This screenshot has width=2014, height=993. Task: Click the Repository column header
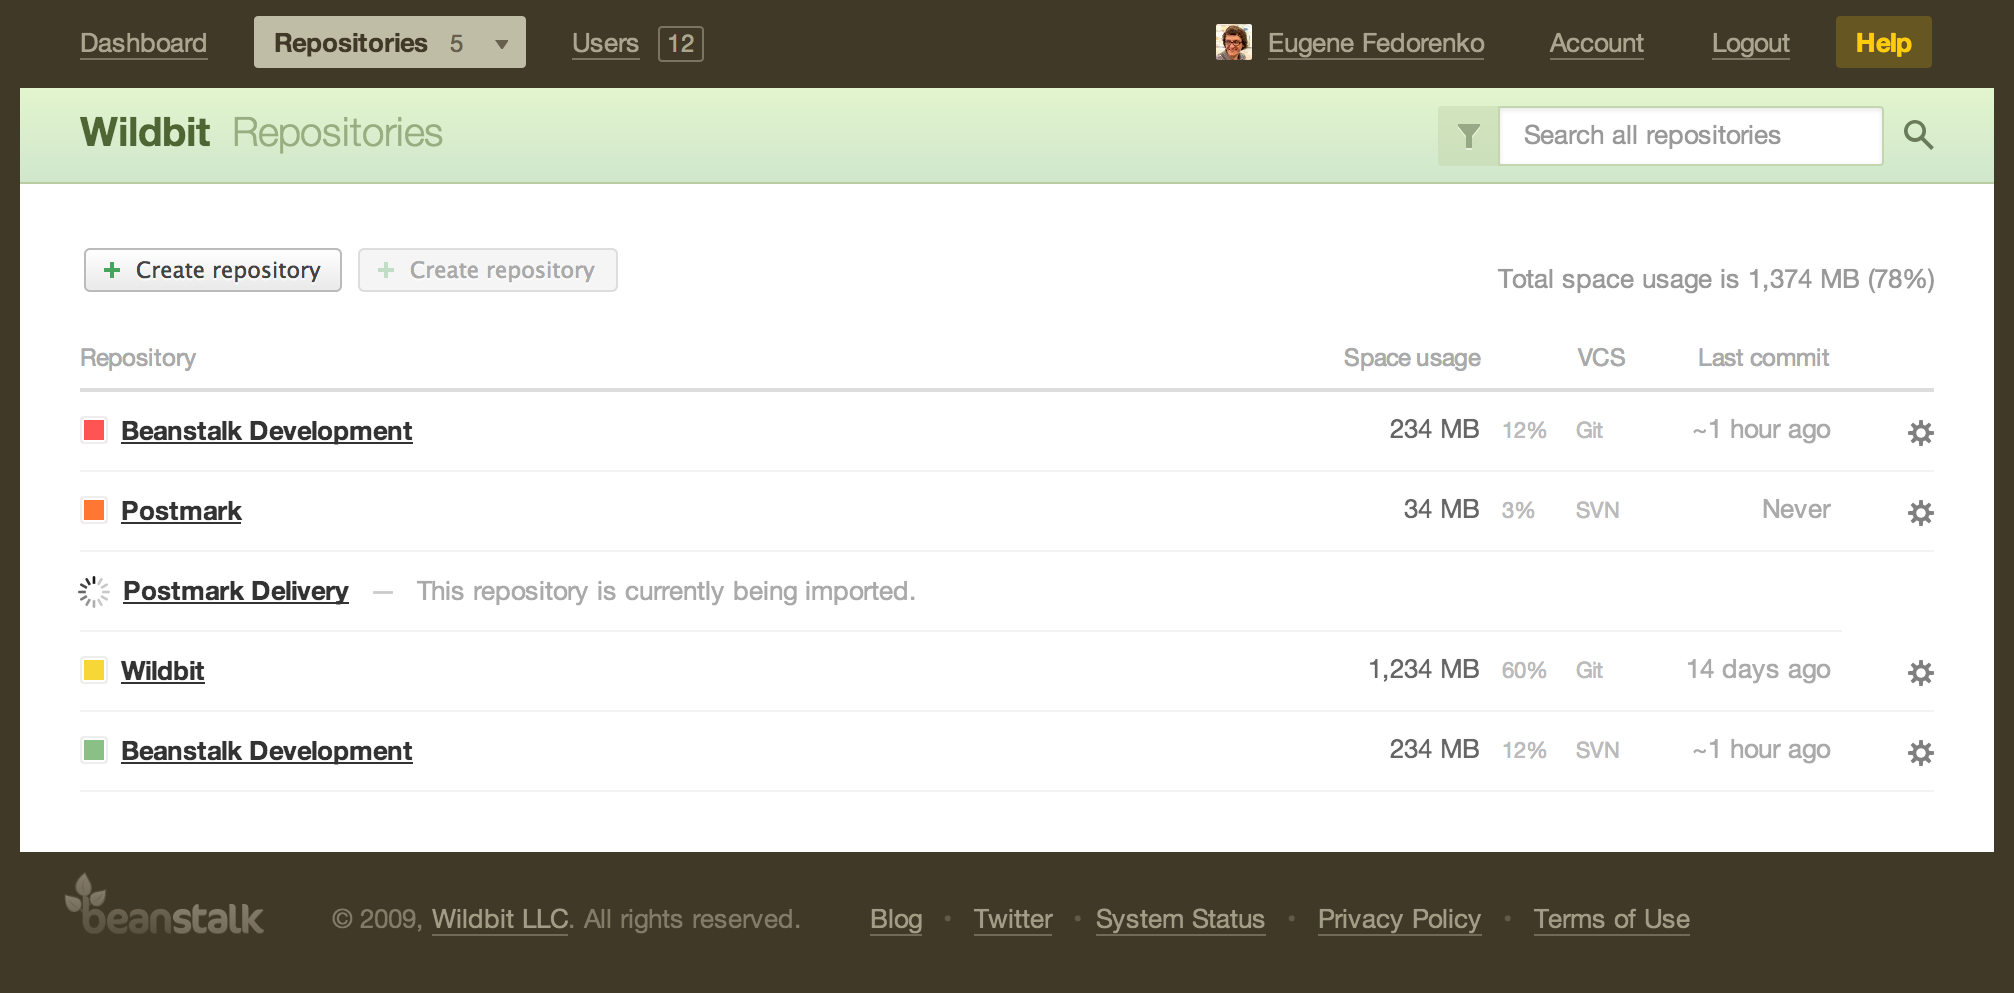[138, 358]
